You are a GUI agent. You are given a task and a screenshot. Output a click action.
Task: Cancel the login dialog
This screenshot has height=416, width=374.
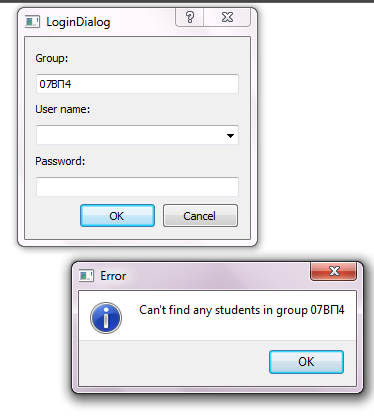200,216
